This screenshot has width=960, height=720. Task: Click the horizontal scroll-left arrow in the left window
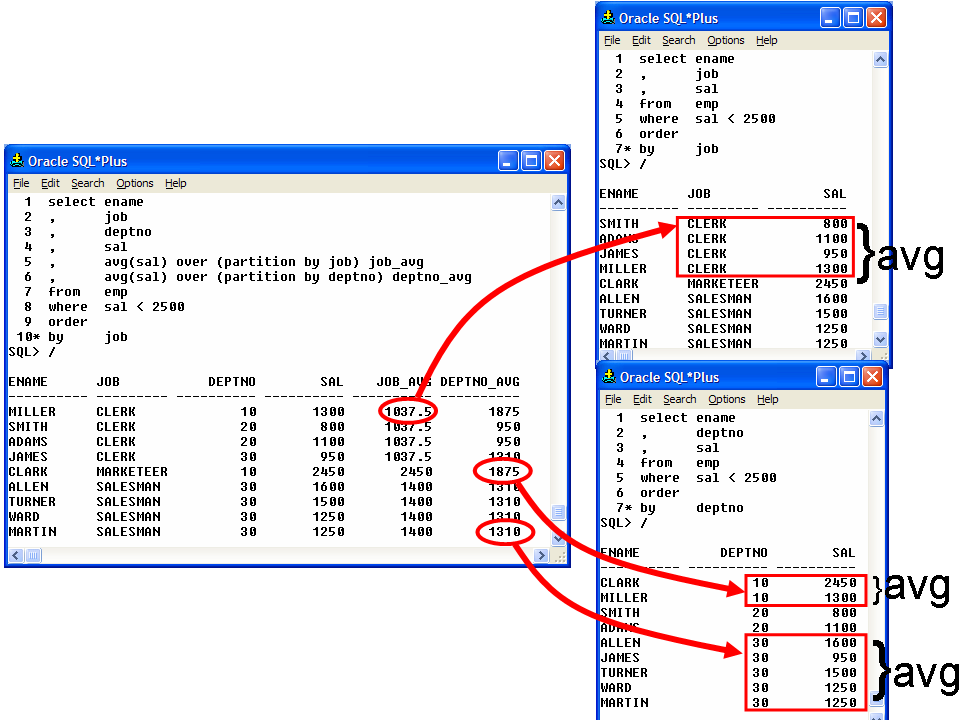click(x=17, y=555)
